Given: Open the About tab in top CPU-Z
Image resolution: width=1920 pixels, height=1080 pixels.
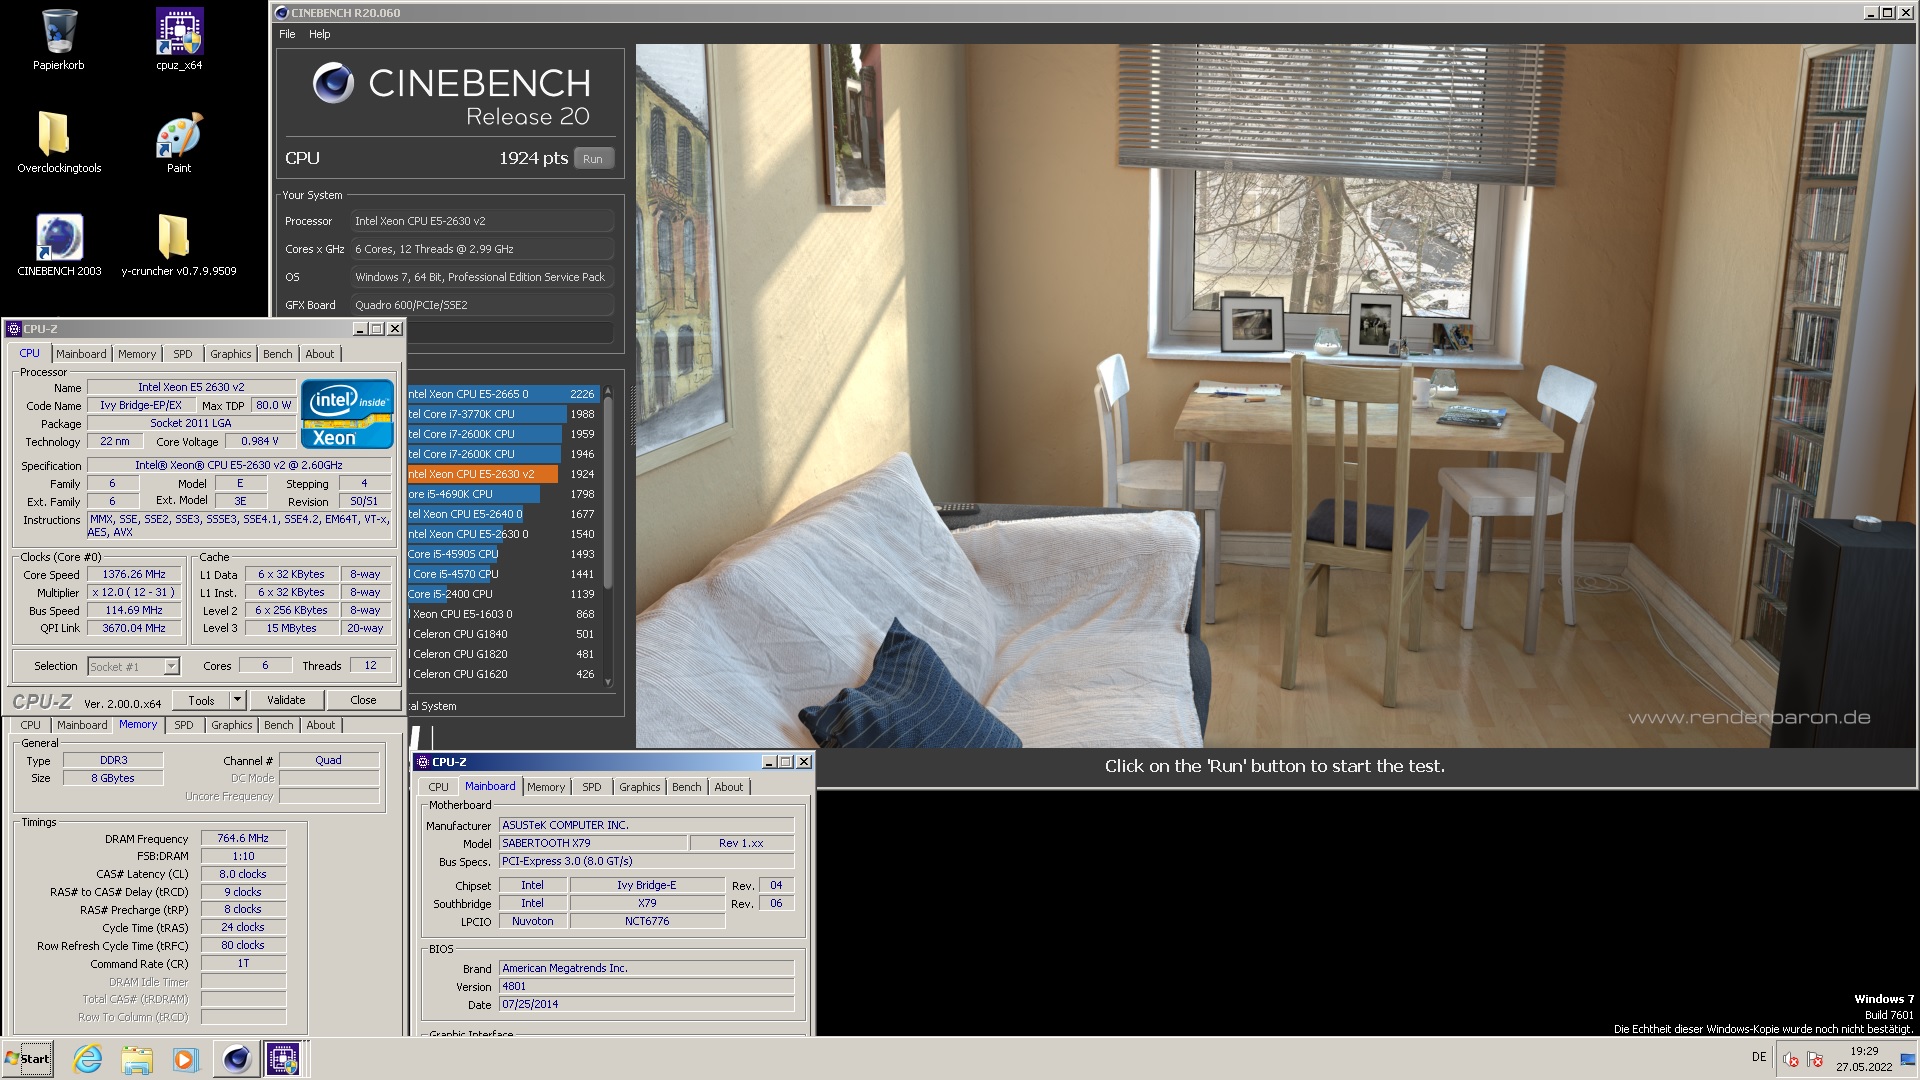Looking at the screenshot, I should (x=320, y=354).
